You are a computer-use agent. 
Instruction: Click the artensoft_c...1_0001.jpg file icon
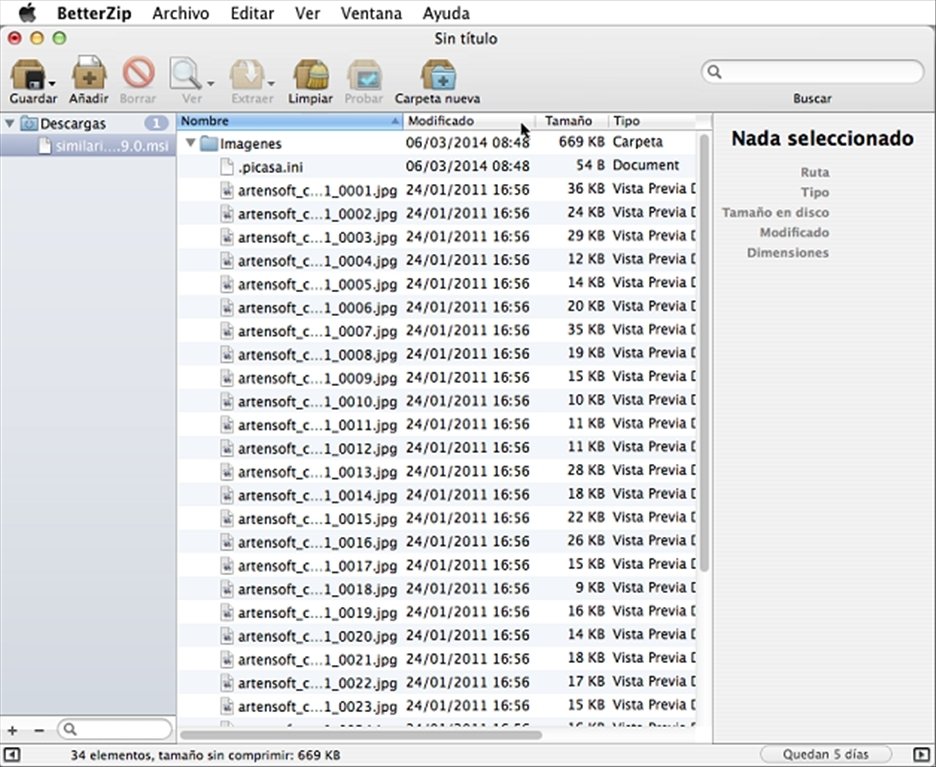pyautogui.click(x=227, y=190)
